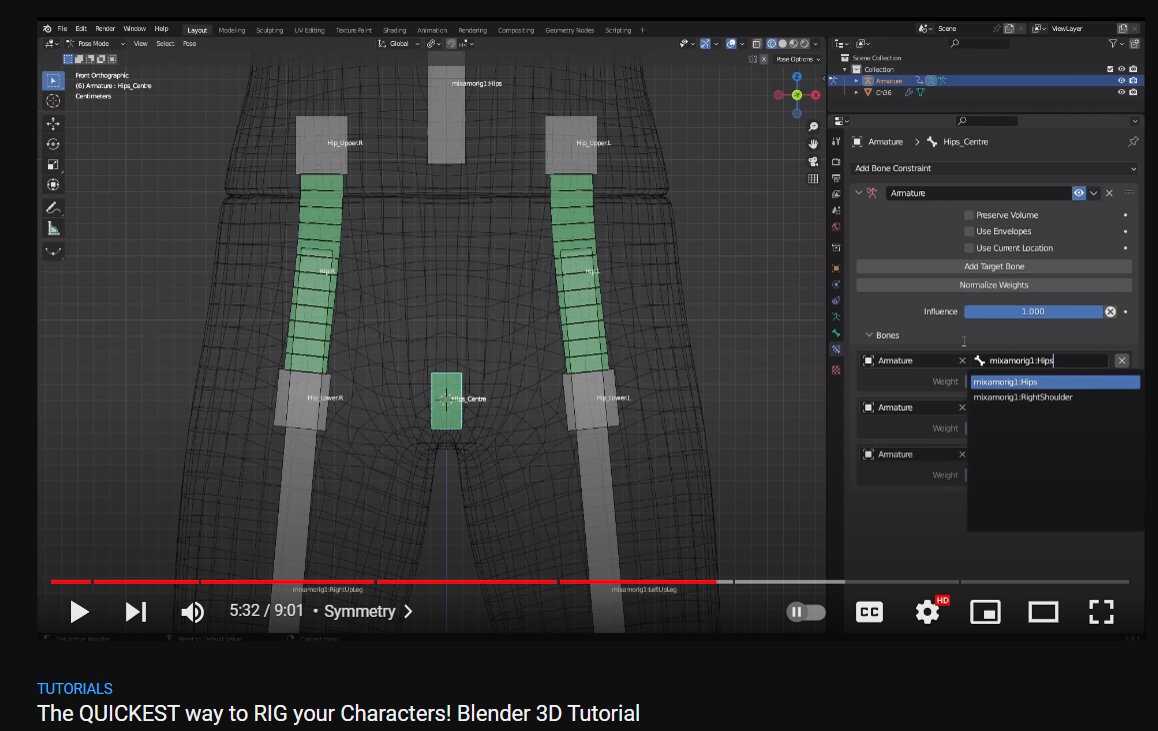Image resolution: width=1158 pixels, height=731 pixels.
Task: Expand Armature item in outliner tree
Action: pos(857,80)
